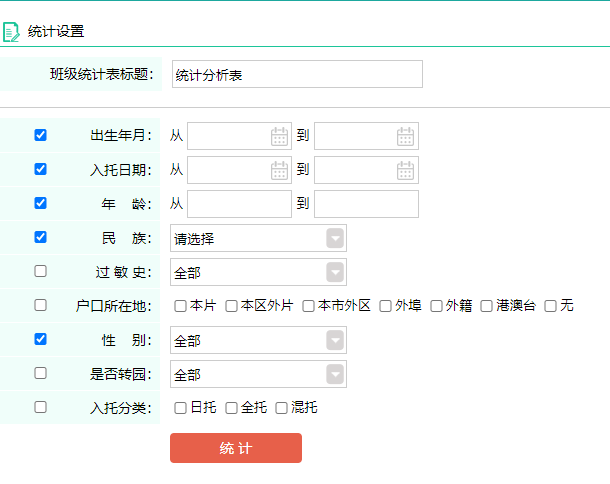Enable the 入托分类 row checkbox
This screenshot has width=610, height=484.
(x=40, y=407)
